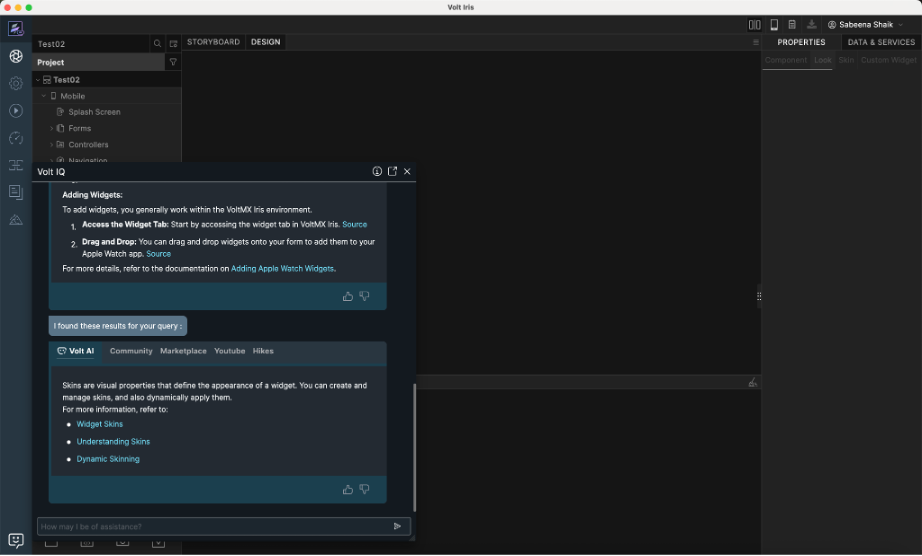Switch to the Community results tab
This screenshot has width=922, height=556.
(x=131, y=351)
